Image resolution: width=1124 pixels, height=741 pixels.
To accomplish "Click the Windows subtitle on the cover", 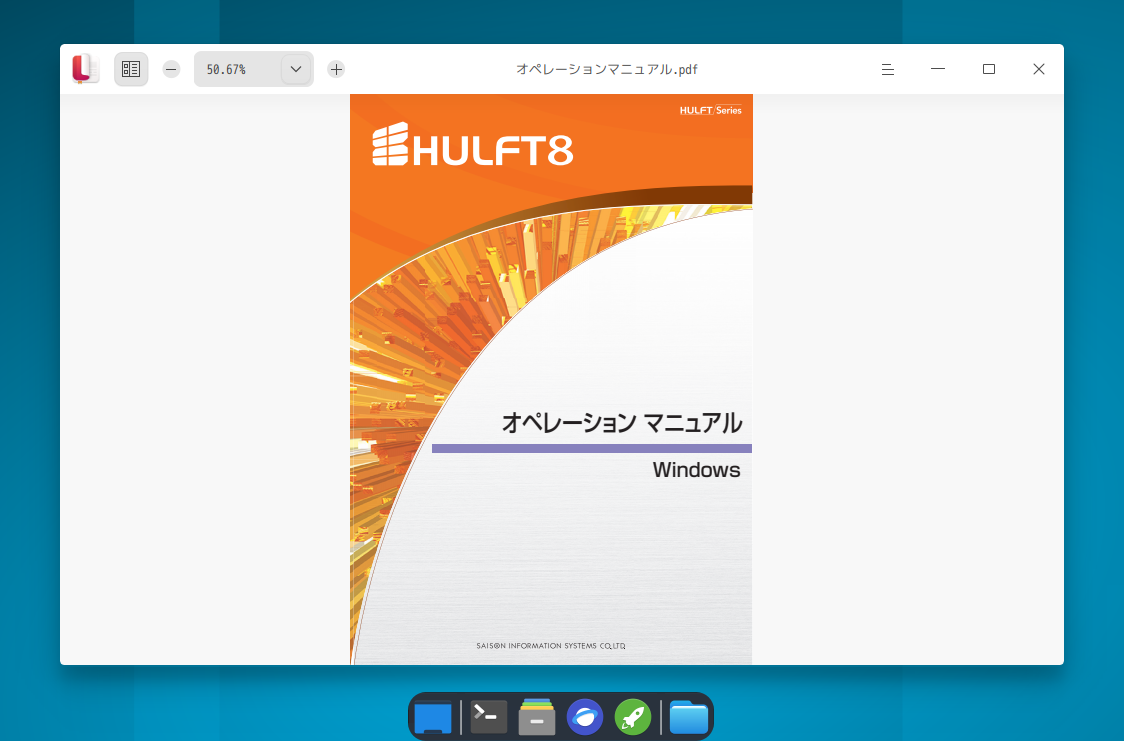I will [696, 470].
